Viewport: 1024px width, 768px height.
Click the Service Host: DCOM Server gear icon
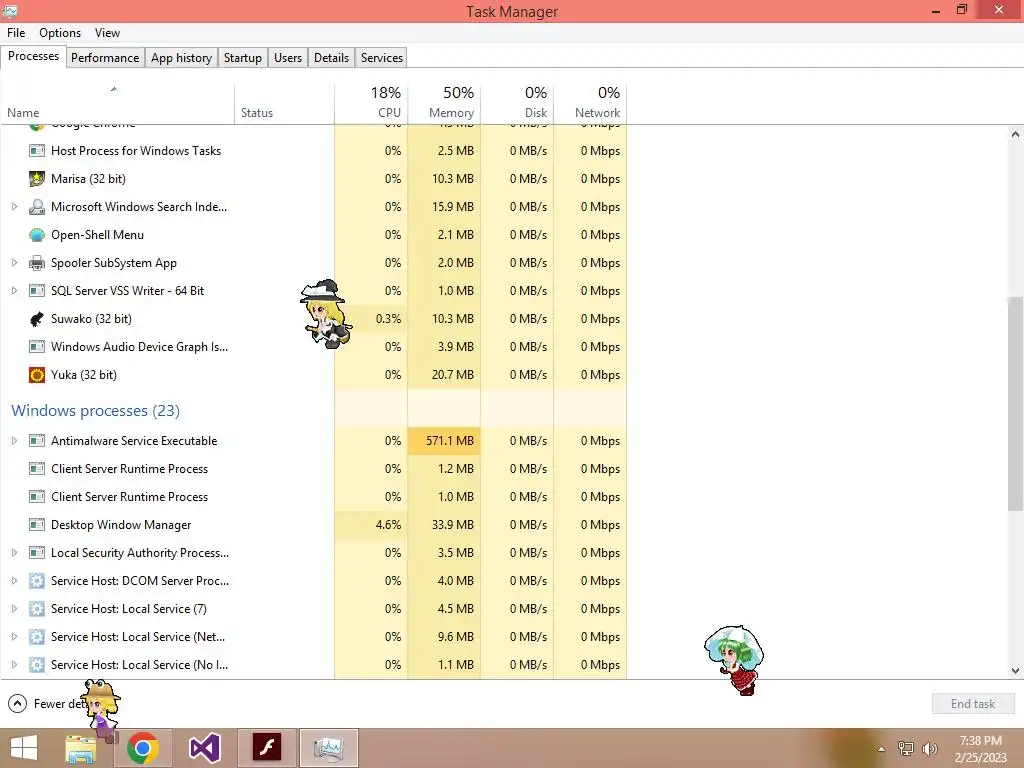37,581
